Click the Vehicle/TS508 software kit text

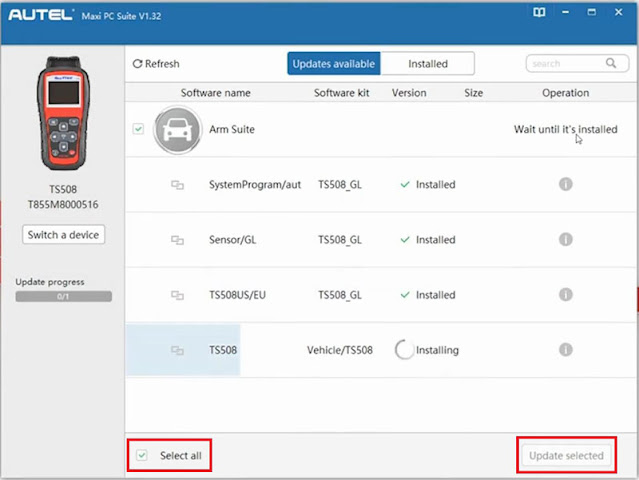[x=339, y=350]
